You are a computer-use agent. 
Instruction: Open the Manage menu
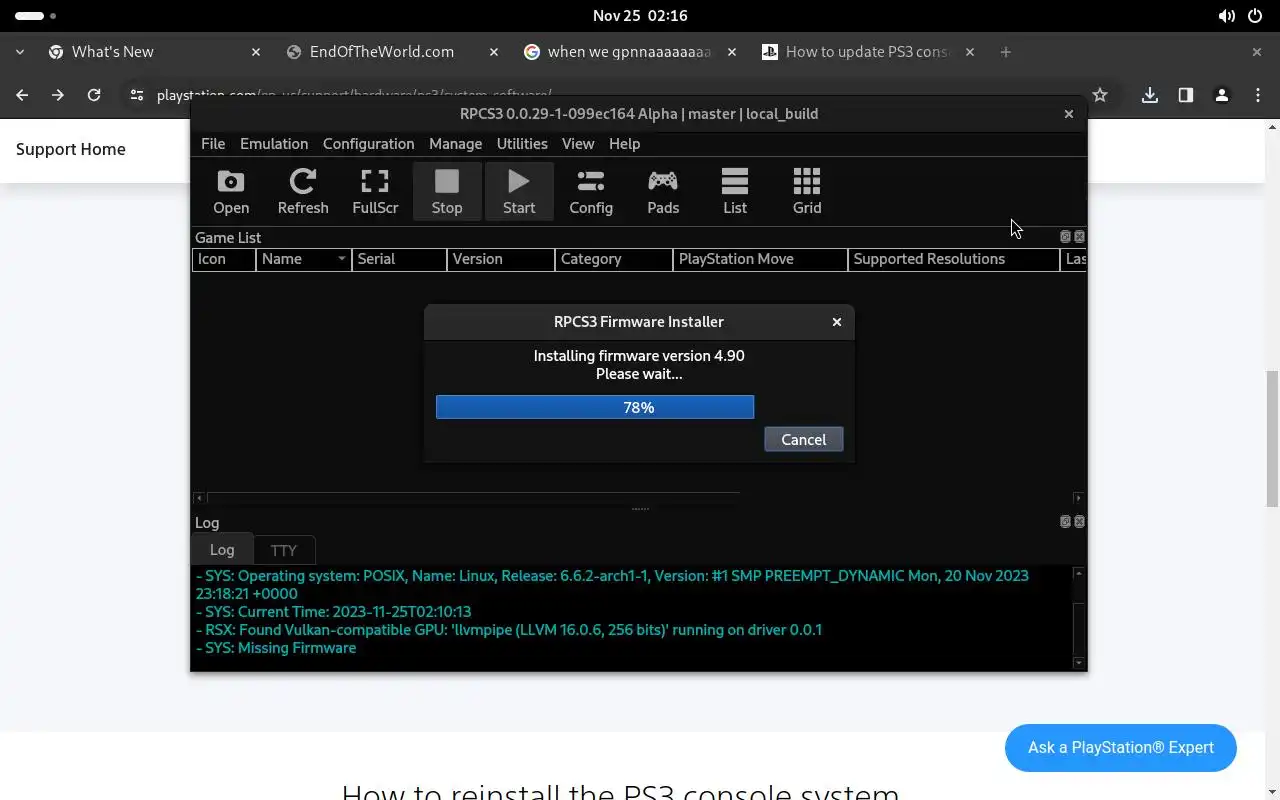[x=455, y=144]
